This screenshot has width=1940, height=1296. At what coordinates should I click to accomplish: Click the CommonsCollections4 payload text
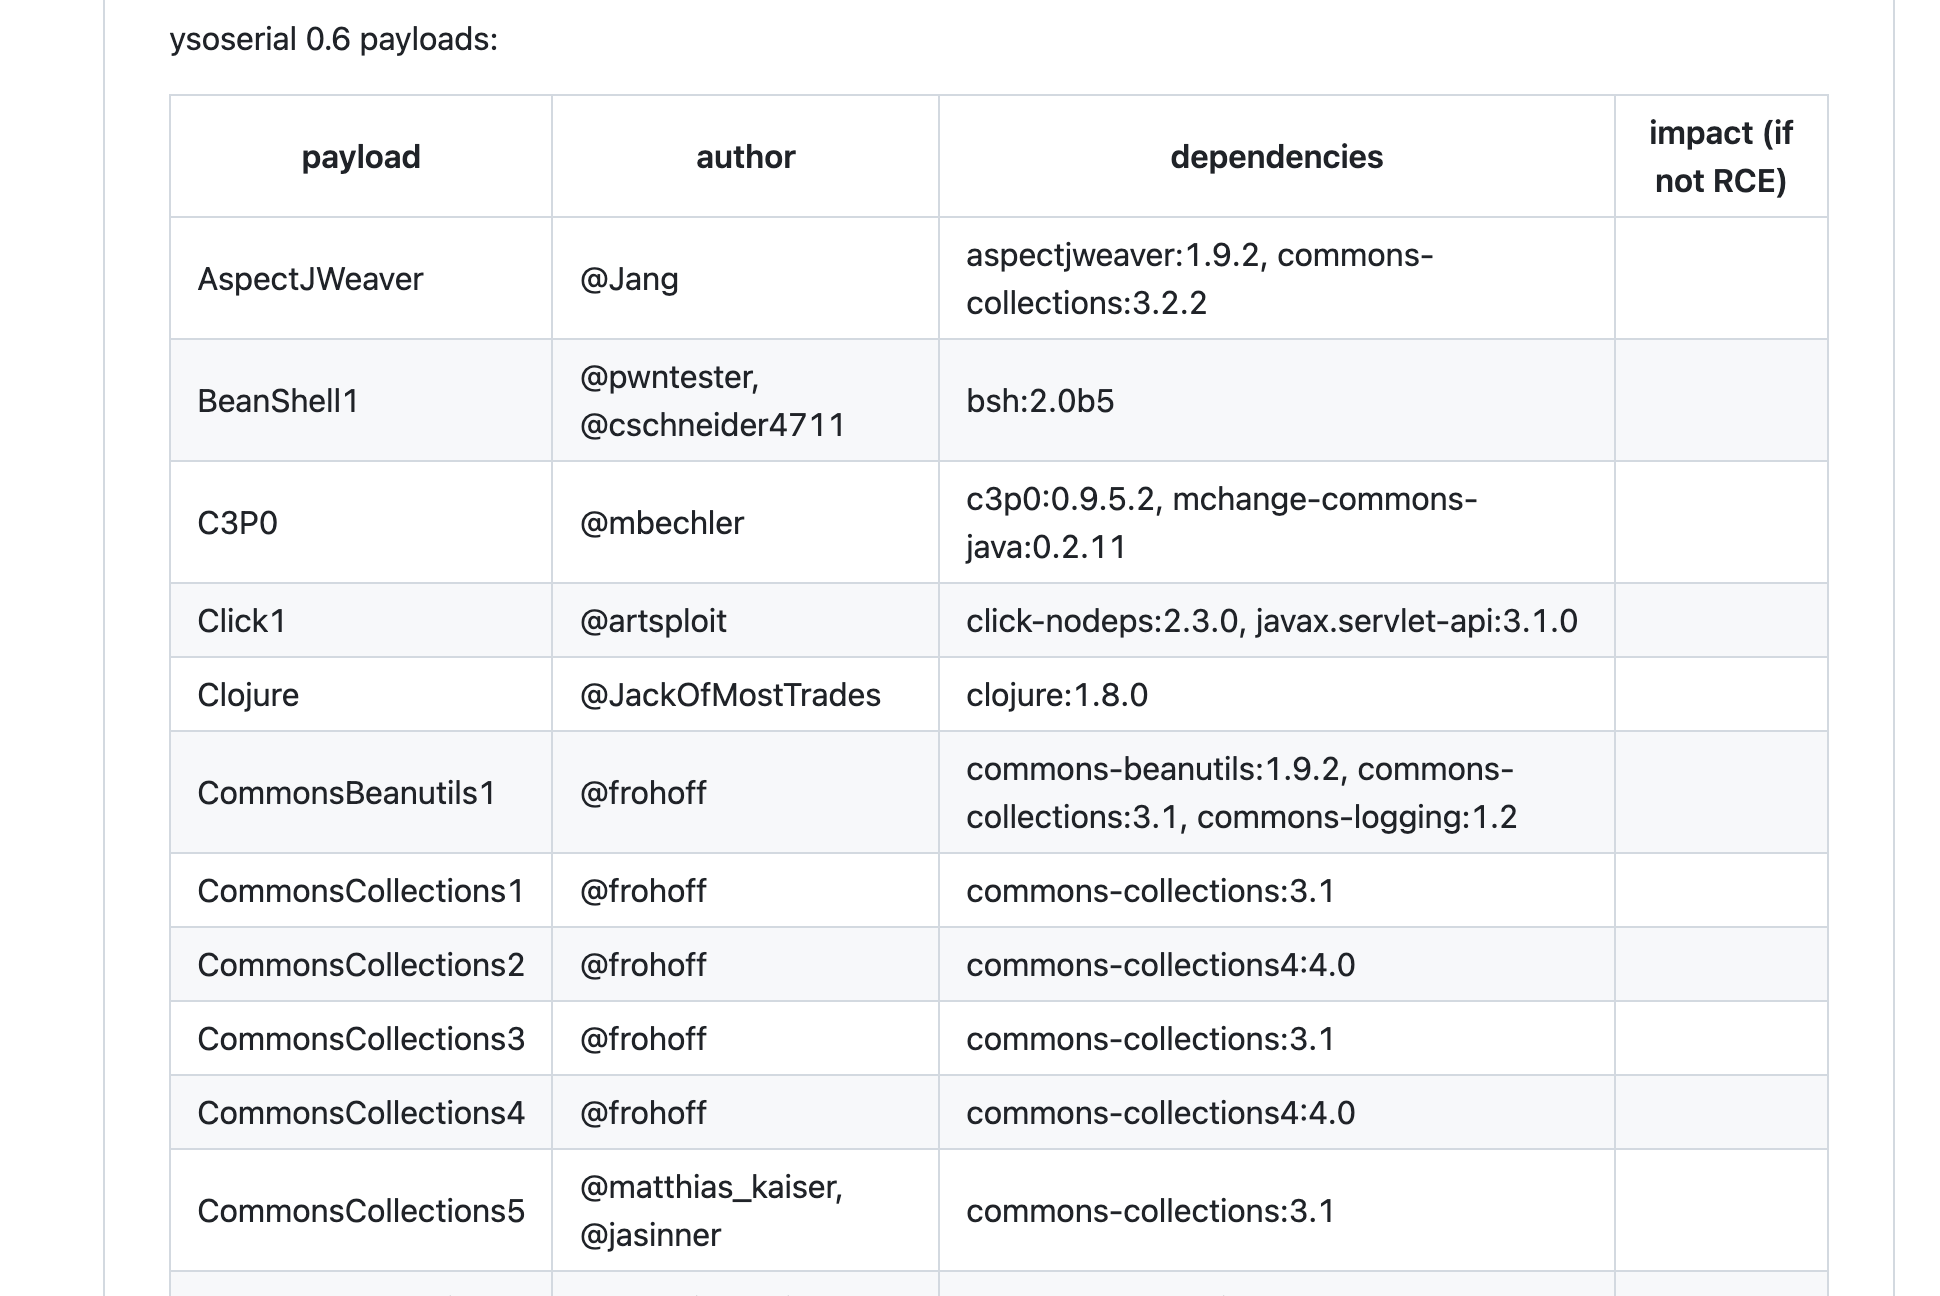coord(360,1113)
